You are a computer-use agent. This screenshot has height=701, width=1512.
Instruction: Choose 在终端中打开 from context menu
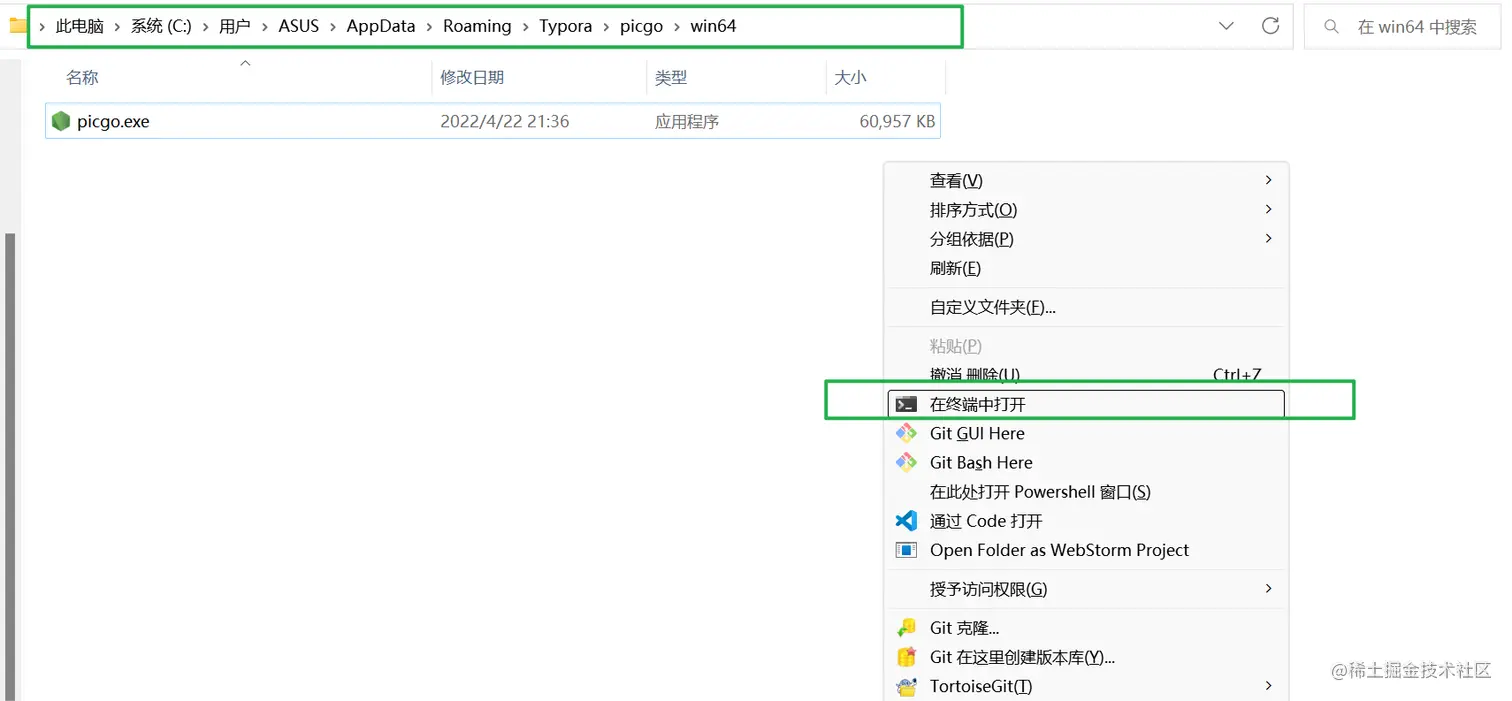1086,404
